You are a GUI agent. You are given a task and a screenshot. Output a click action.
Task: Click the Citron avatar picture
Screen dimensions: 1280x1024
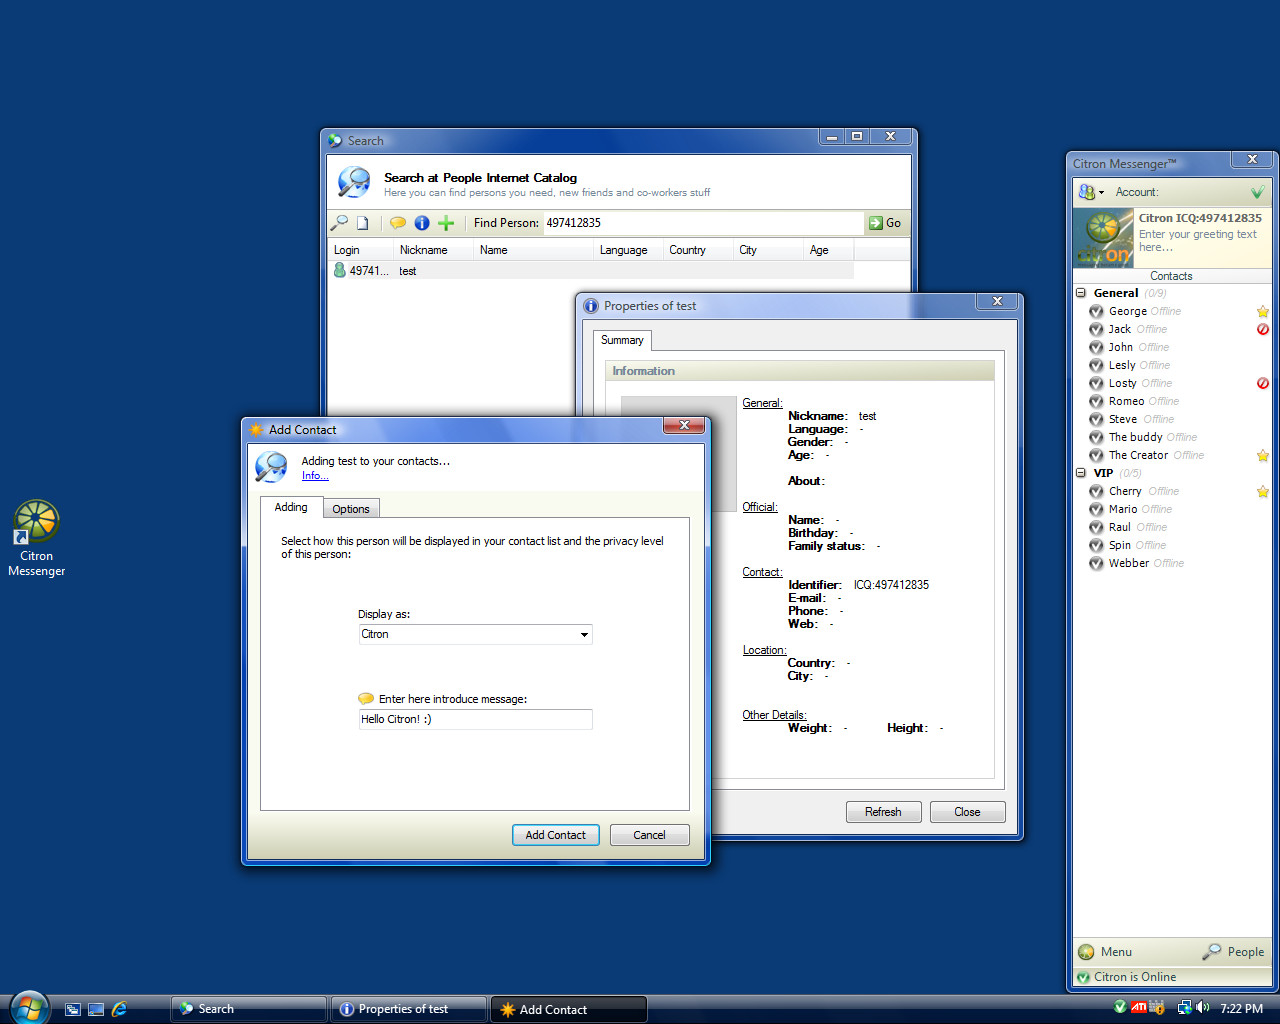(1104, 238)
